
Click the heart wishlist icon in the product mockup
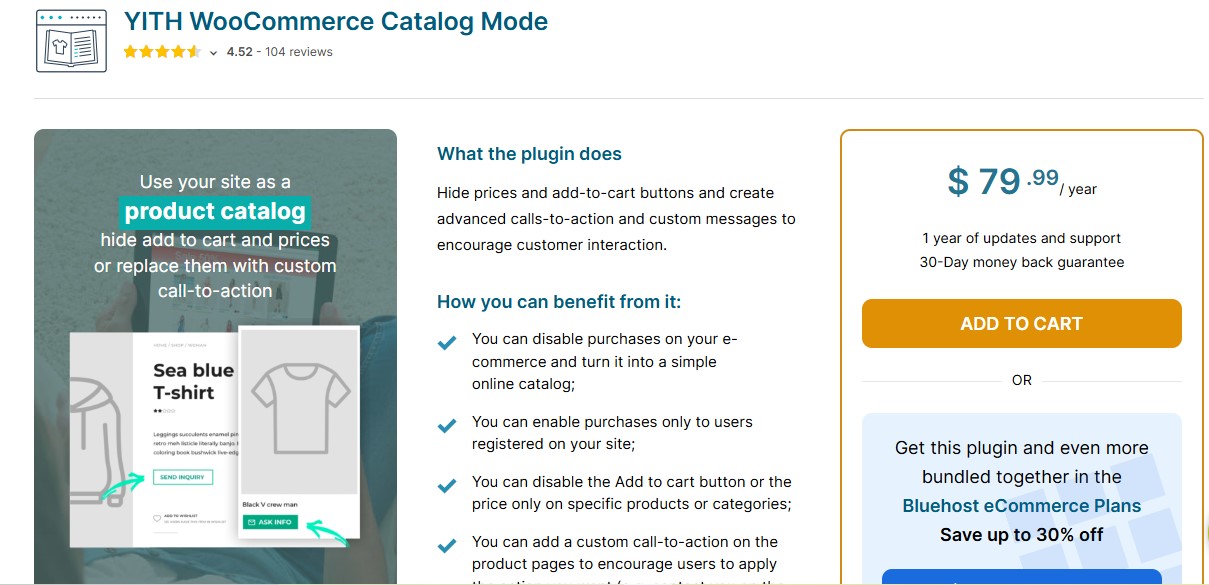157,517
